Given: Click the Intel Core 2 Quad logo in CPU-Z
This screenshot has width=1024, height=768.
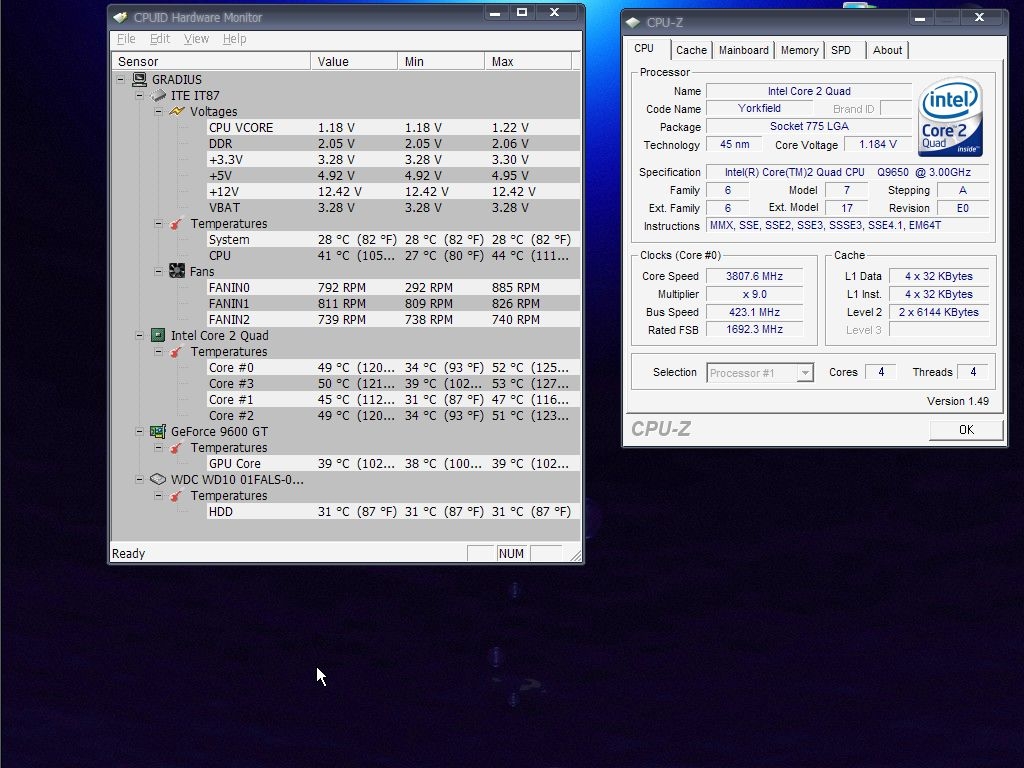Looking at the screenshot, I should click(x=950, y=117).
